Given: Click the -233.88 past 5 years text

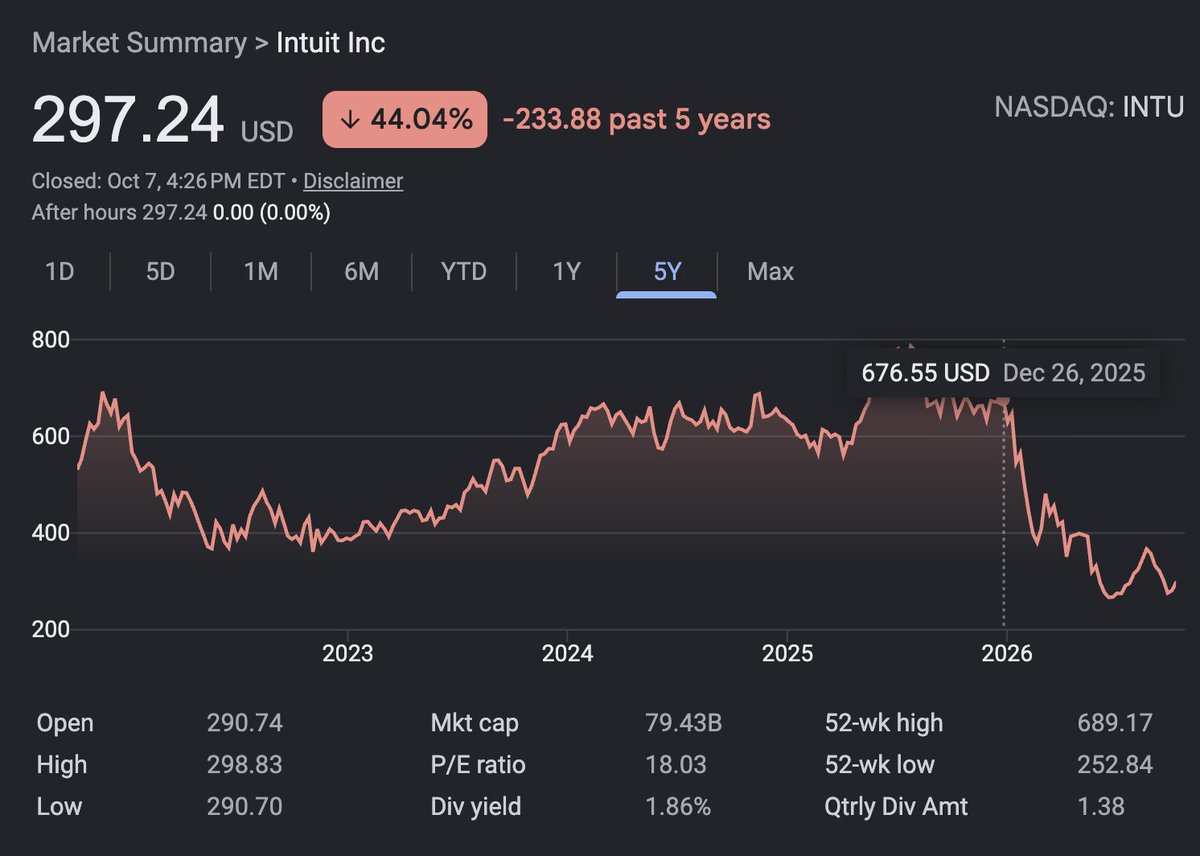Looking at the screenshot, I should [x=636, y=120].
